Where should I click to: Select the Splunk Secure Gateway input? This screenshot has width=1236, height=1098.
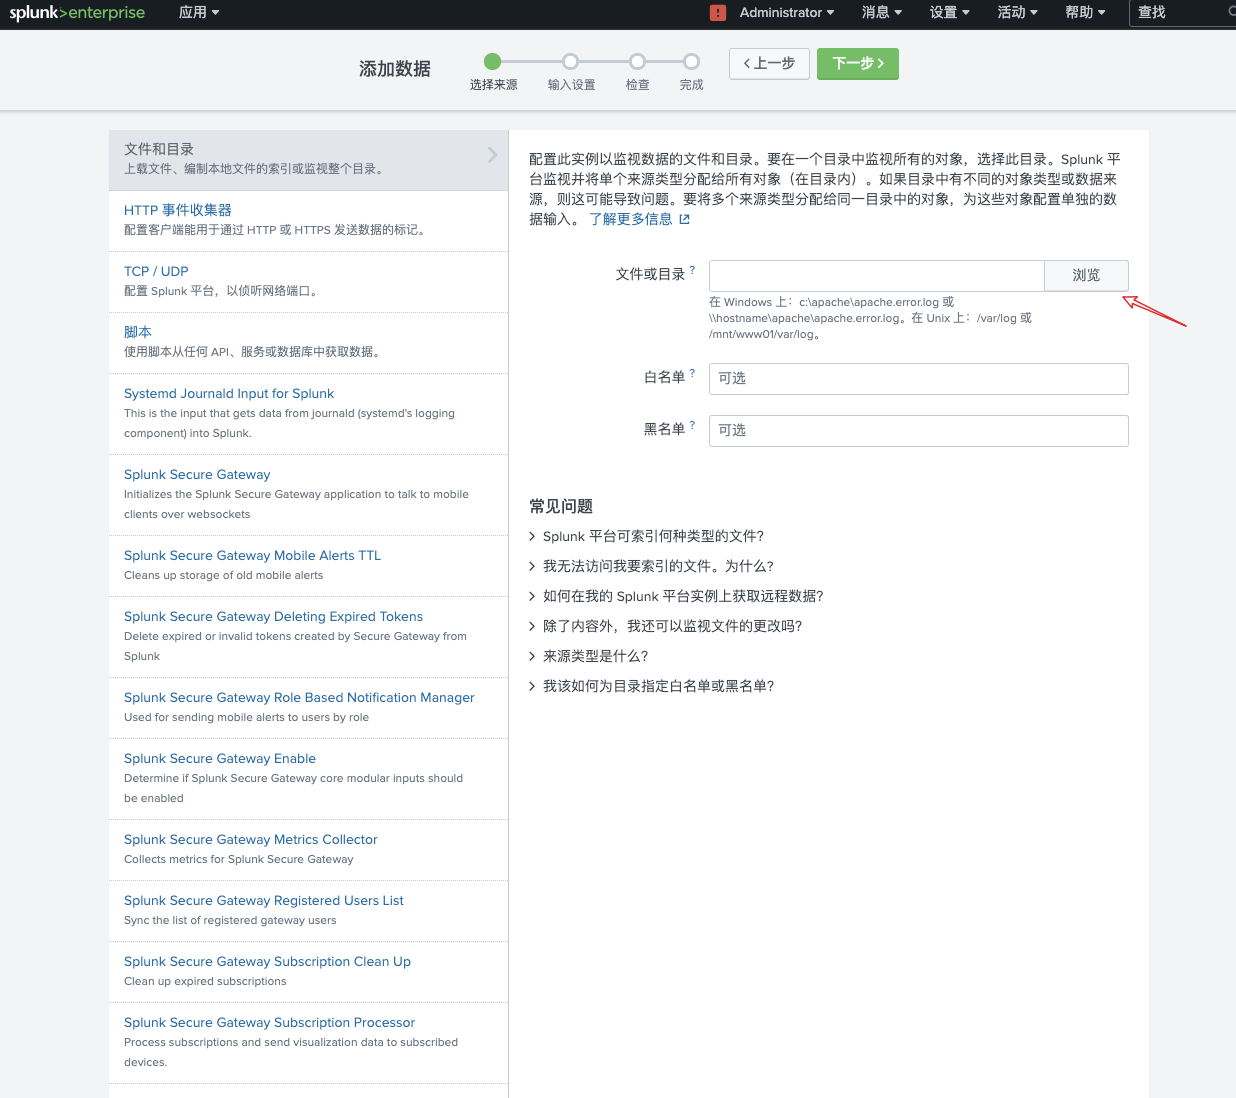tap(308, 495)
